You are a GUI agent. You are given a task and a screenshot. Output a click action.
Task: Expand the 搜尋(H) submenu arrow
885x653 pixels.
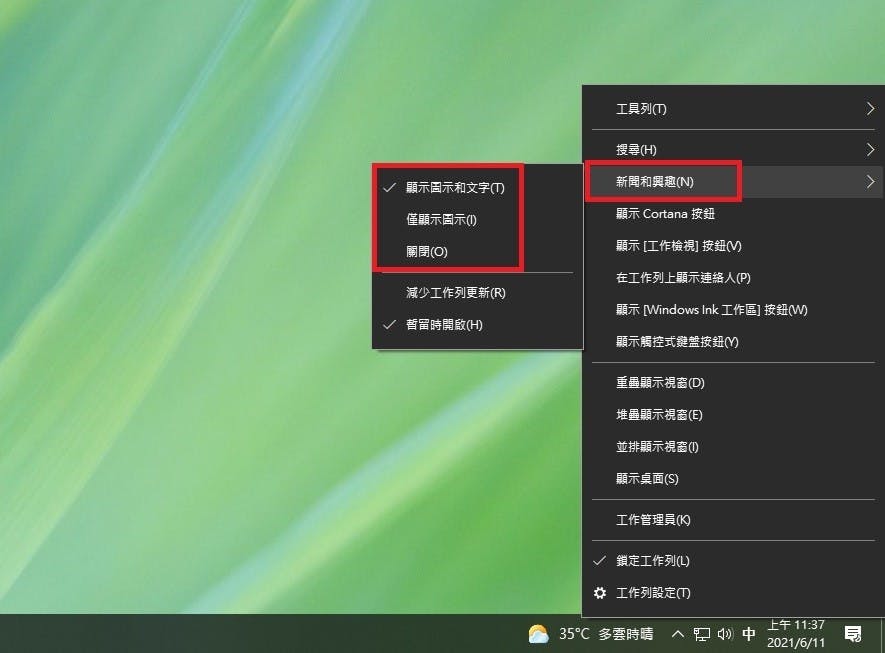tap(870, 150)
